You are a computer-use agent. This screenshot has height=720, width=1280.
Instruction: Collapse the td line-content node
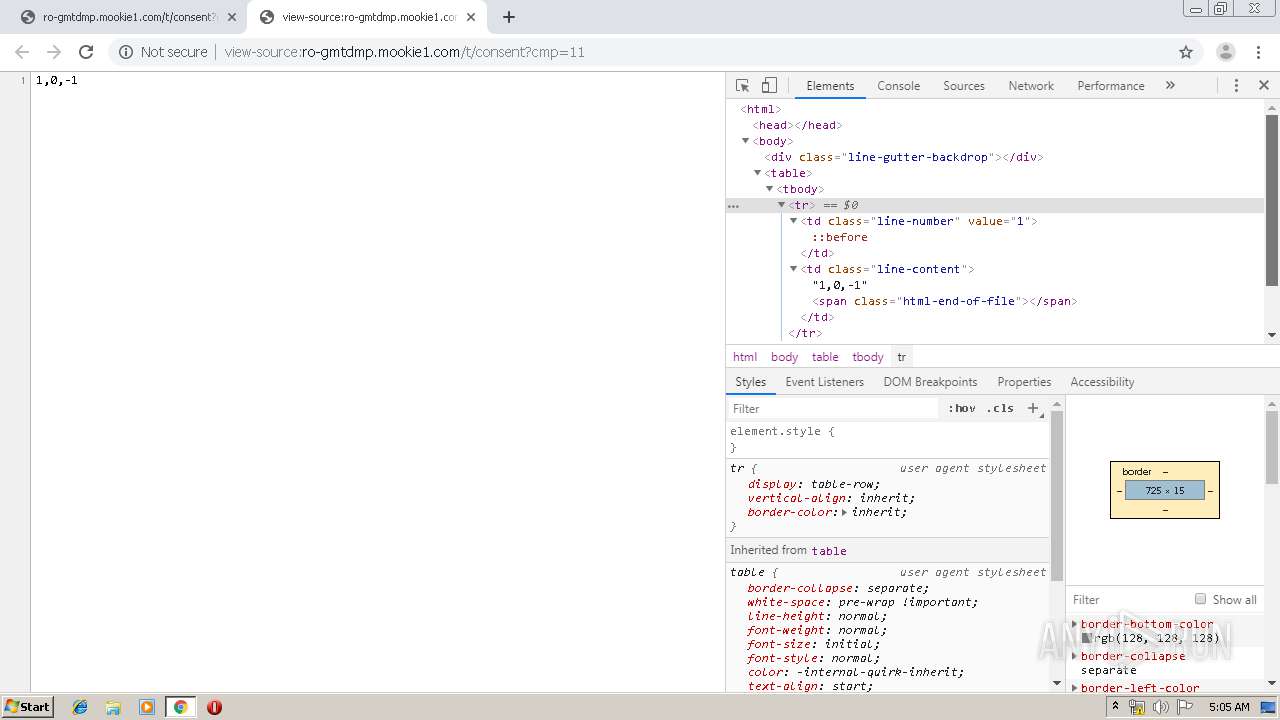tap(793, 269)
